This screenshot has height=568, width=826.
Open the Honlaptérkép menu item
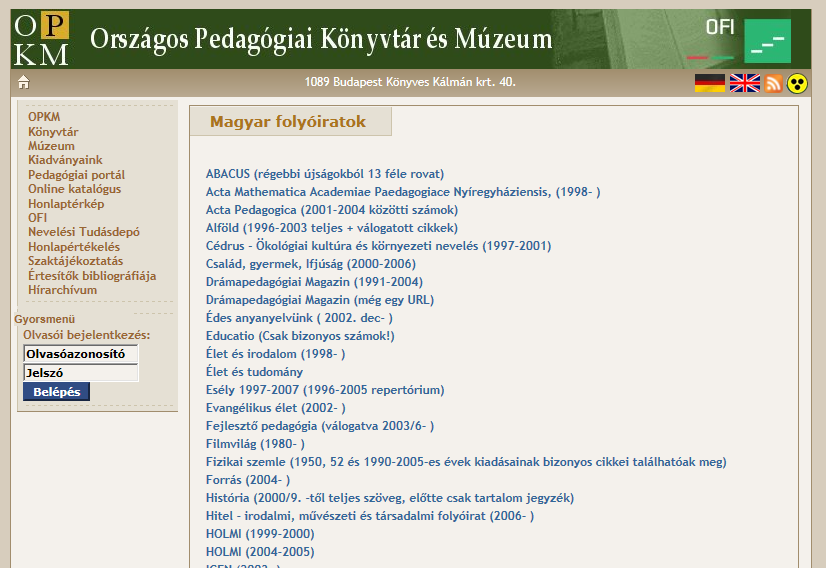[66, 203]
